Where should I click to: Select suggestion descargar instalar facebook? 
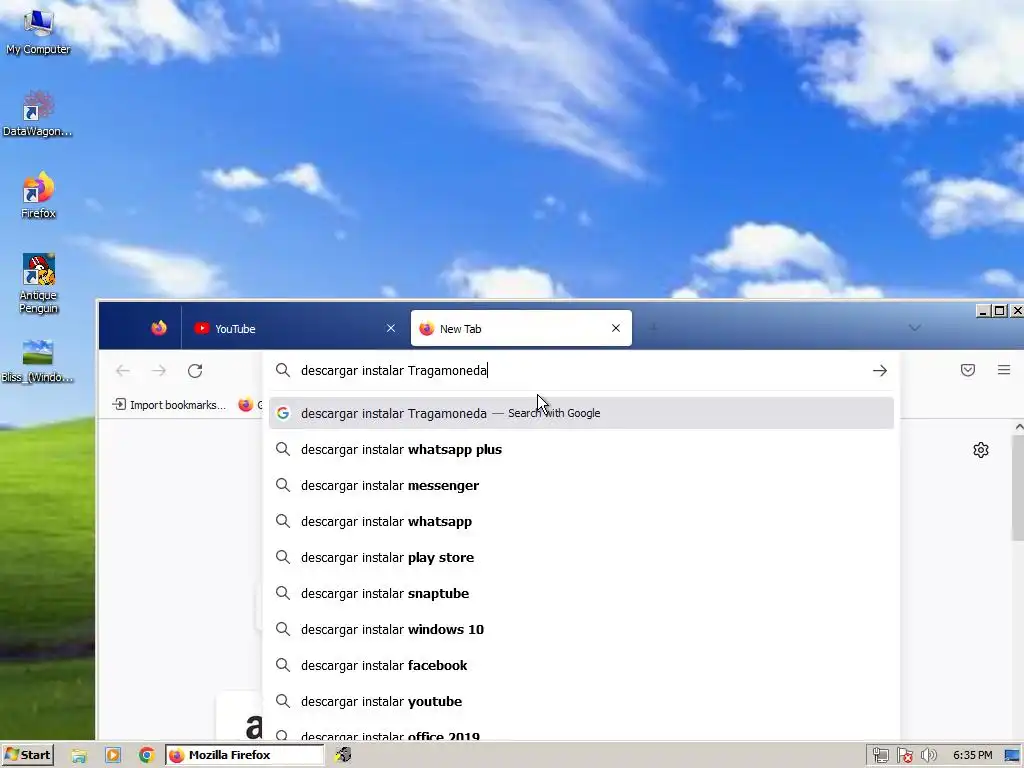pyautogui.click(x=581, y=665)
